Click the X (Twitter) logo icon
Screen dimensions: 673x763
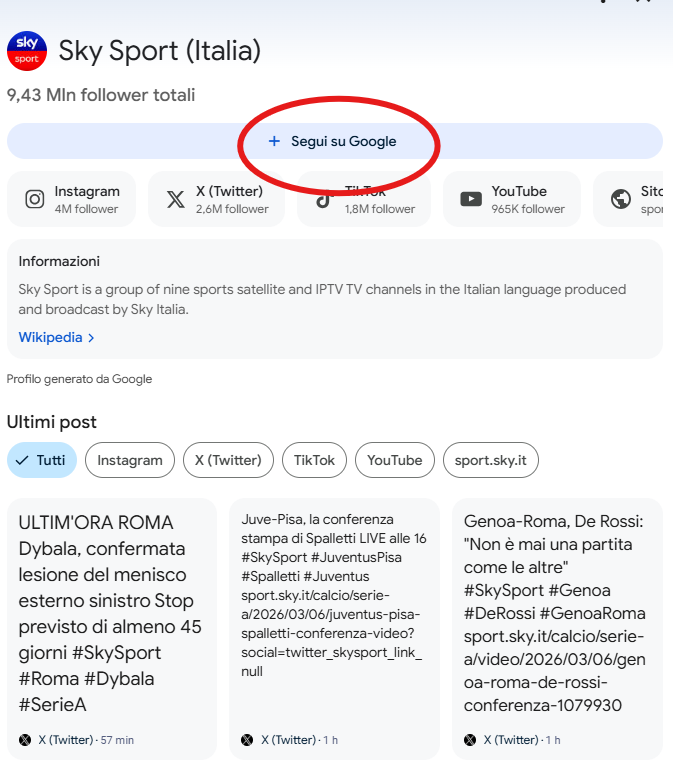(x=176, y=199)
